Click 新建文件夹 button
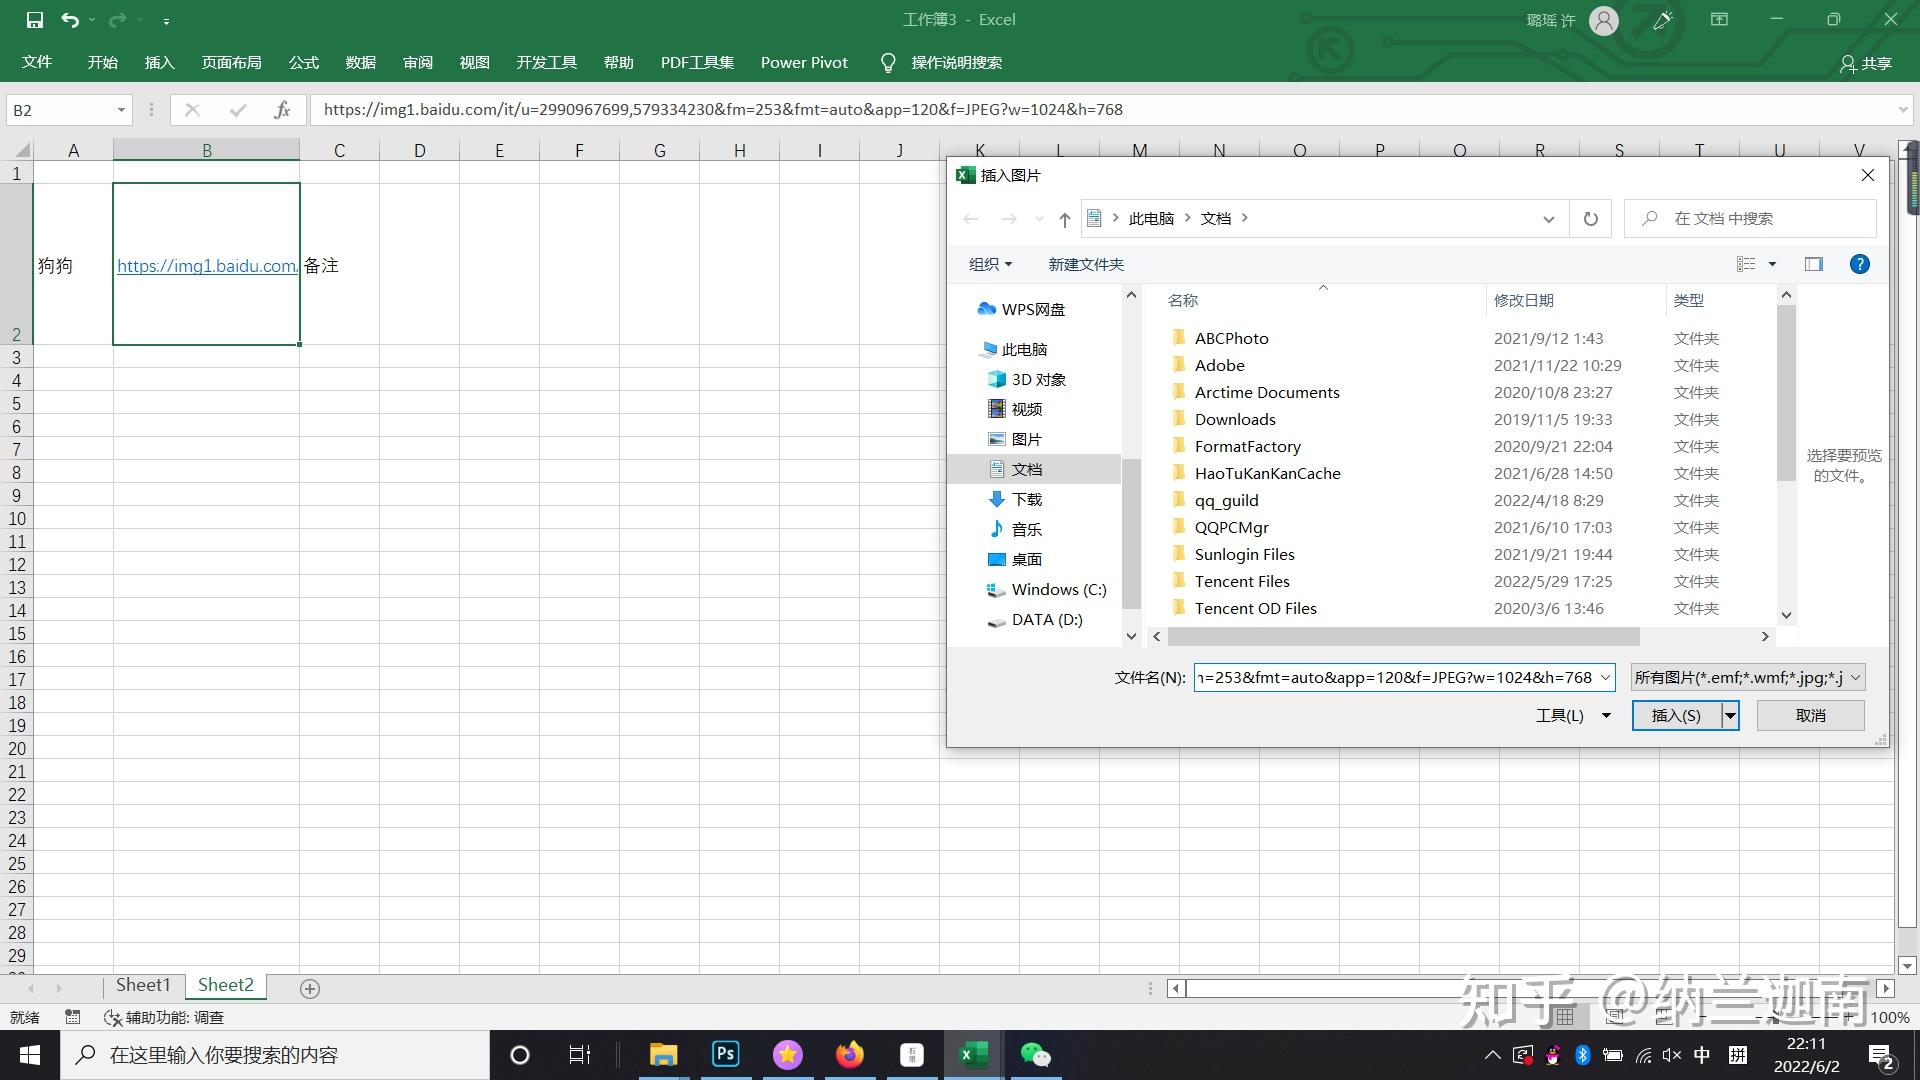The width and height of the screenshot is (1920, 1080). click(1085, 264)
